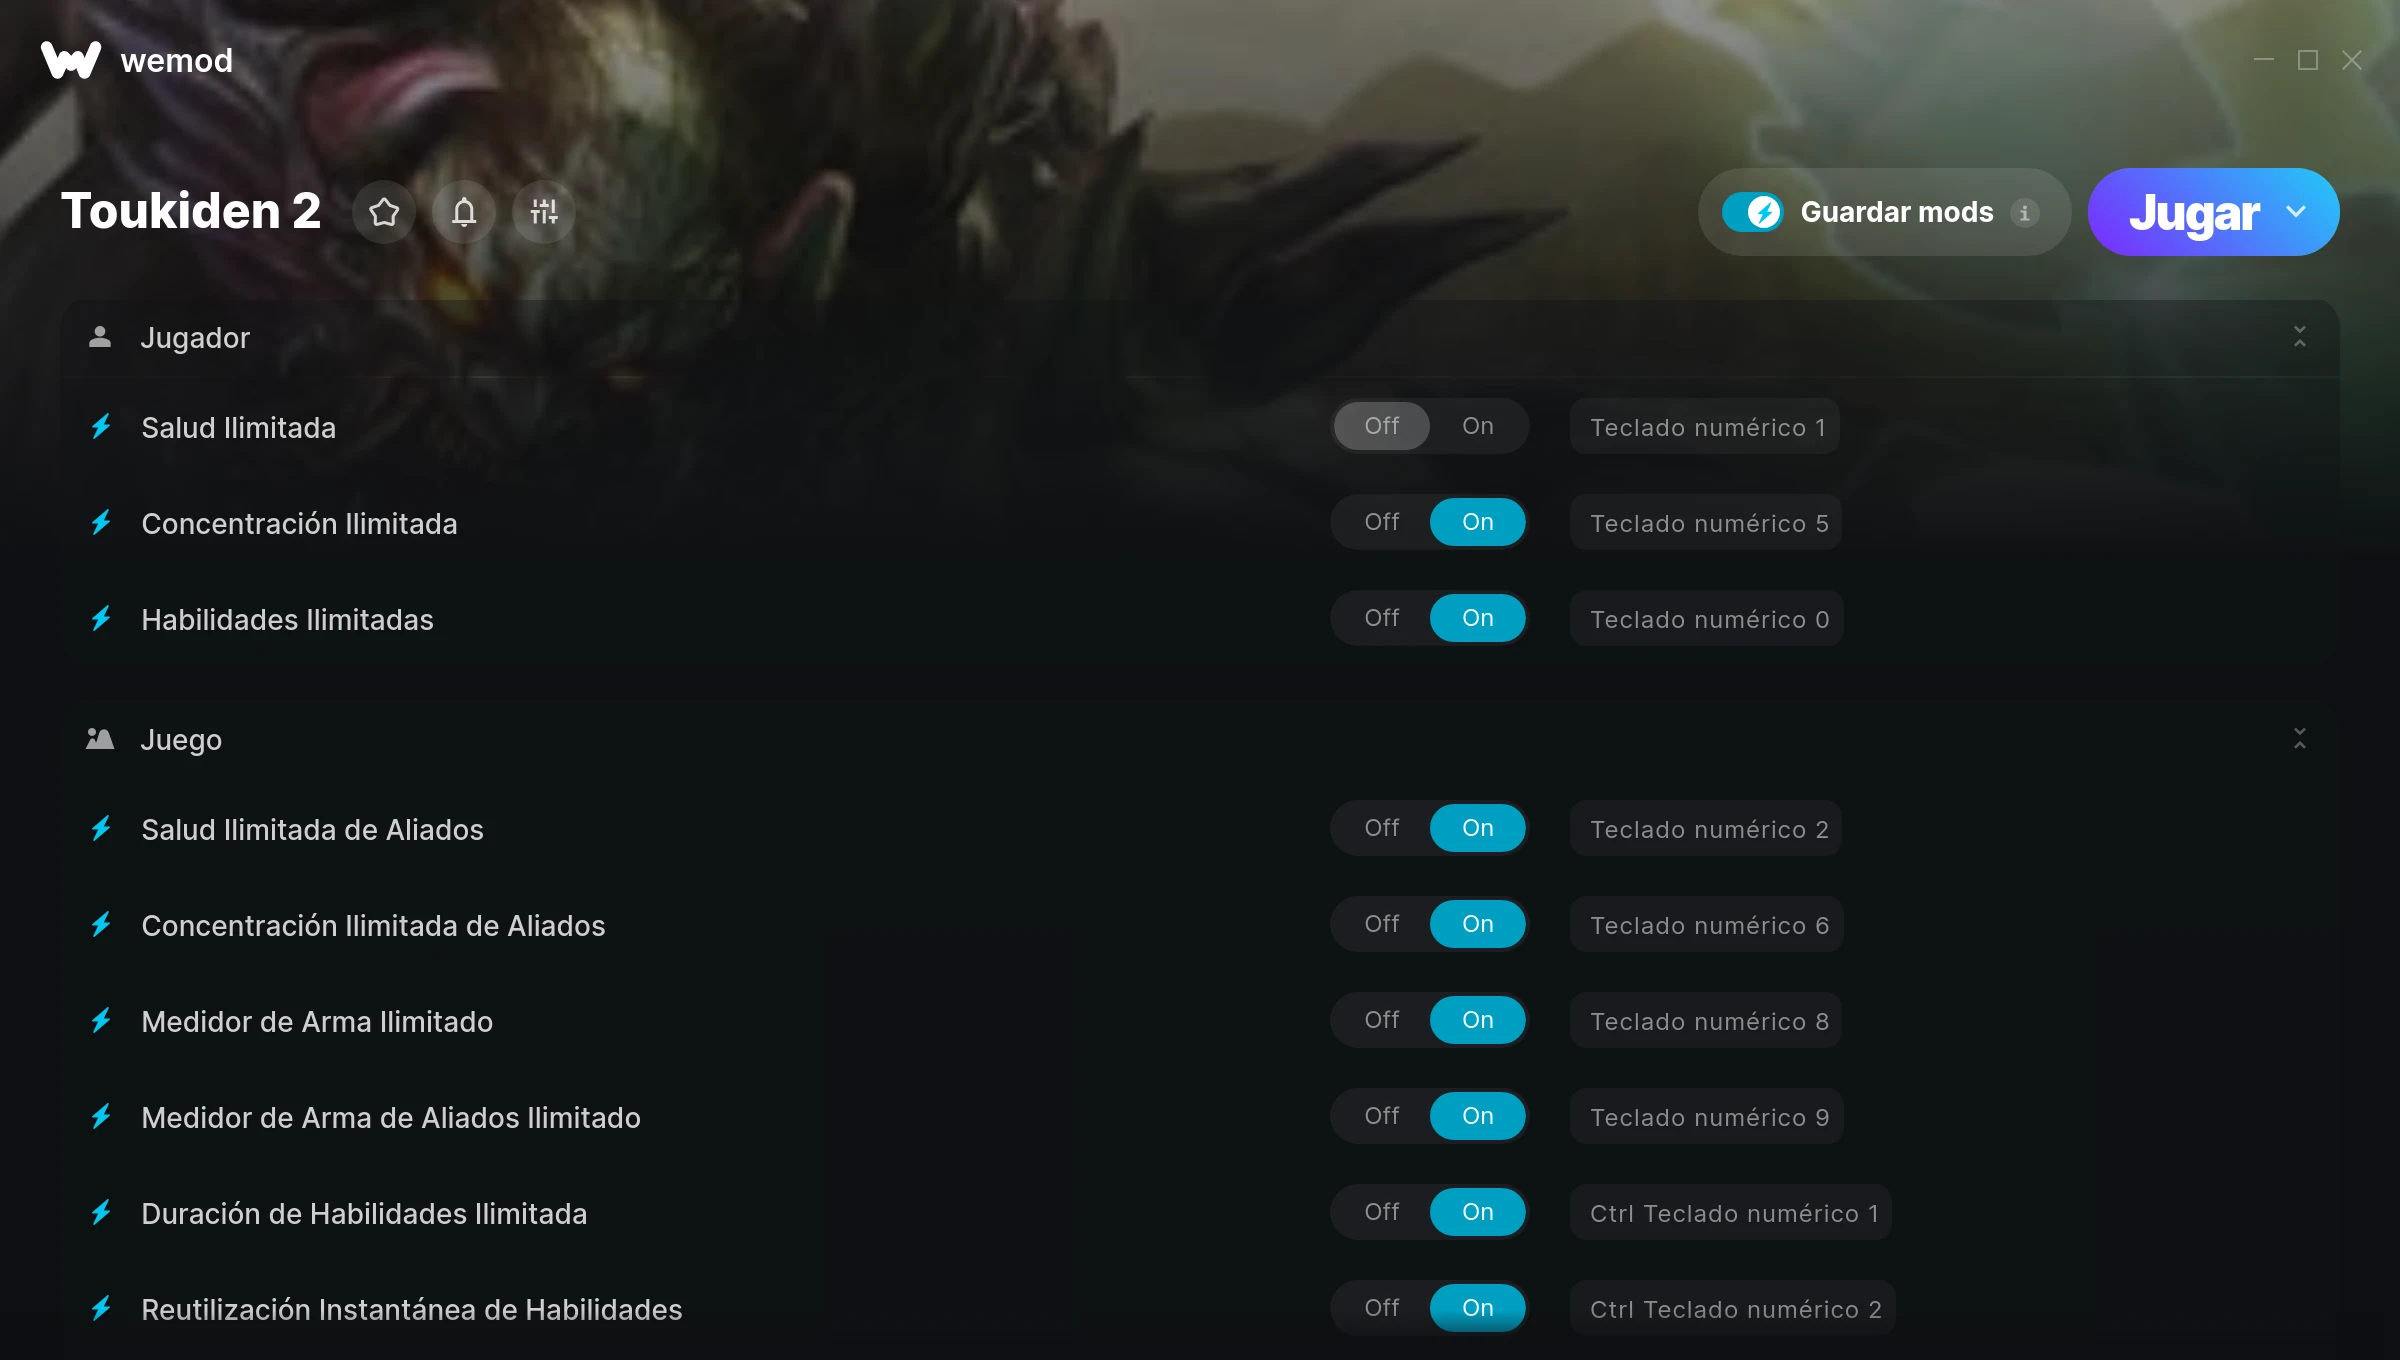Open notifications via the bell icon

point(464,212)
